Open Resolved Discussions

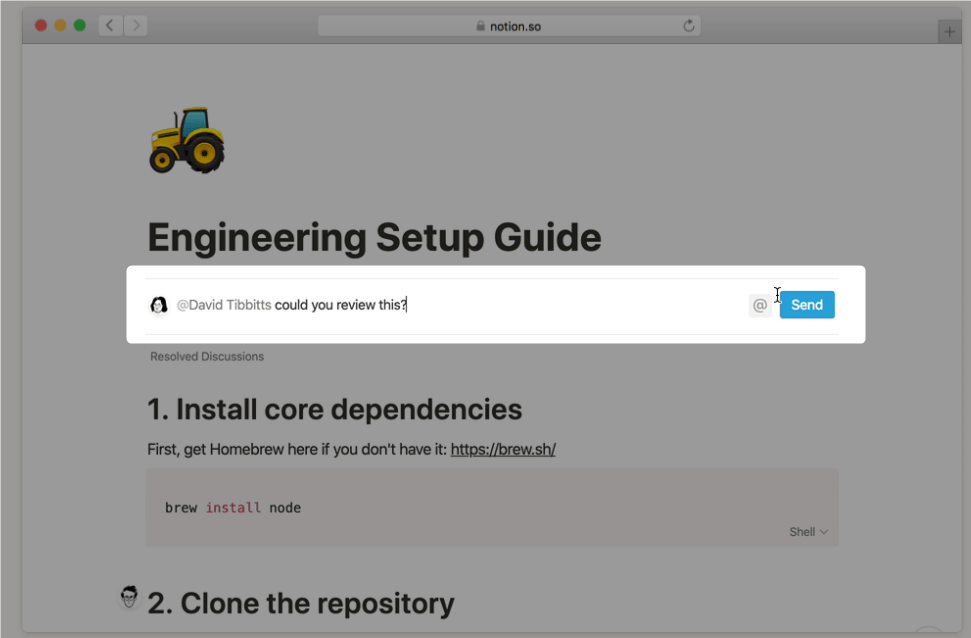(207, 357)
